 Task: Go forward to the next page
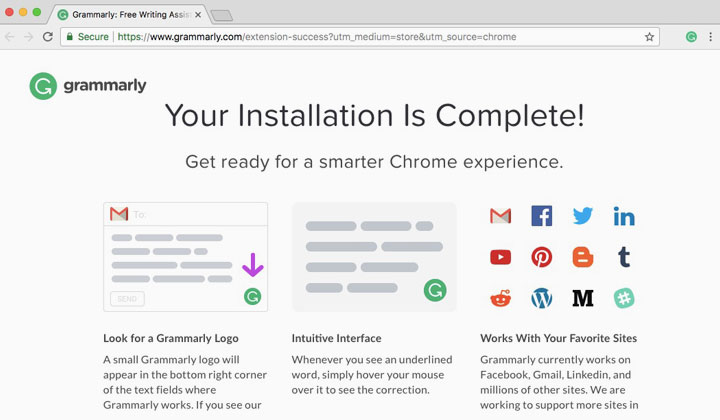28,37
